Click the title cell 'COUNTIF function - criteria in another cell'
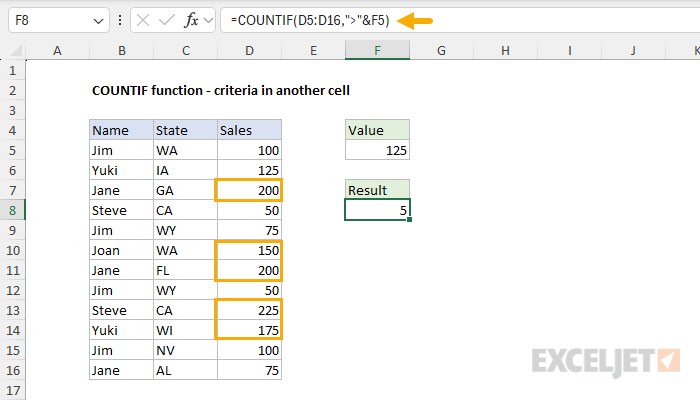 point(221,91)
